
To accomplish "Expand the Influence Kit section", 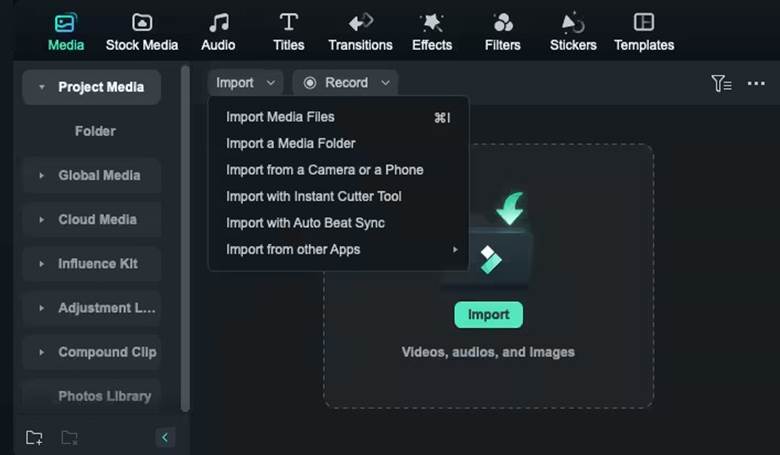I will (x=42, y=264).
